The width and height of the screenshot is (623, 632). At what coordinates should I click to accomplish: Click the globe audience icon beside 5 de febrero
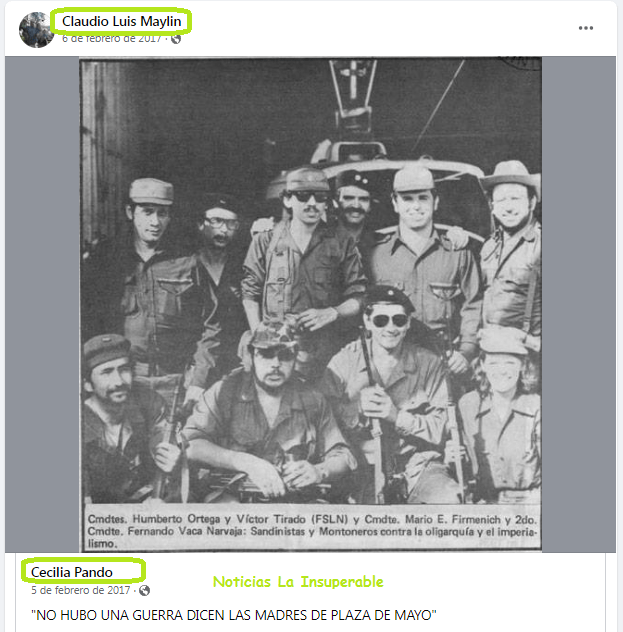tap(144, 590)
